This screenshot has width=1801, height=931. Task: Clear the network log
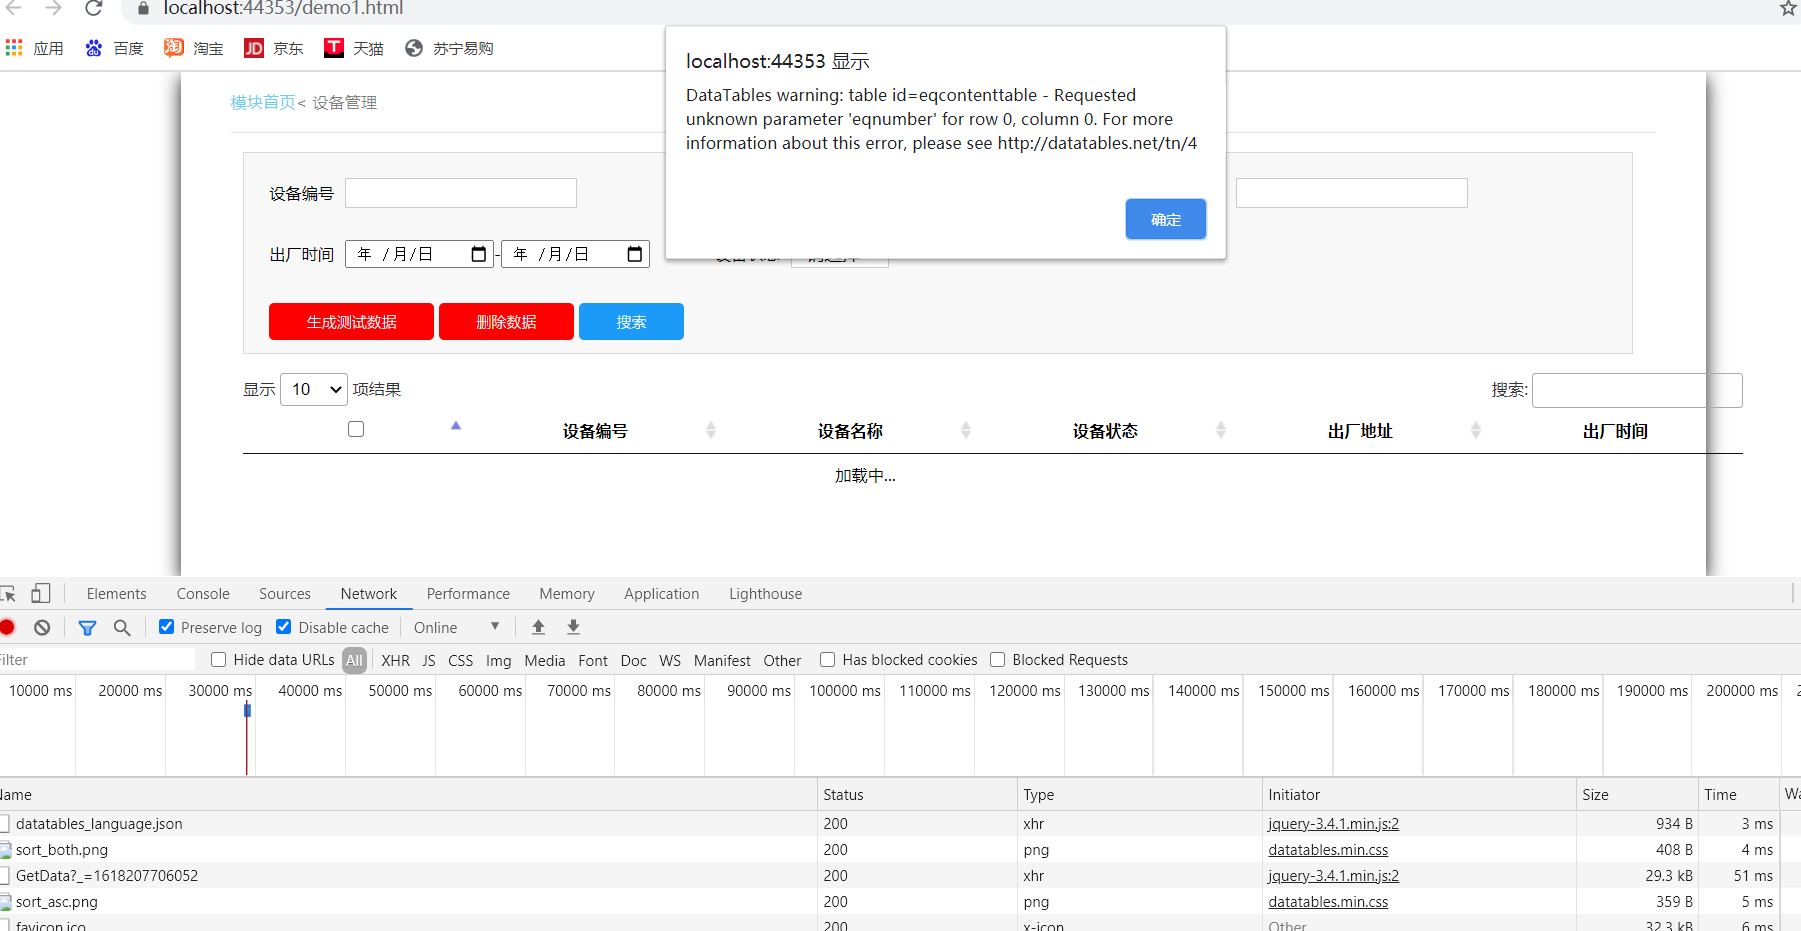tap(42, 627)
